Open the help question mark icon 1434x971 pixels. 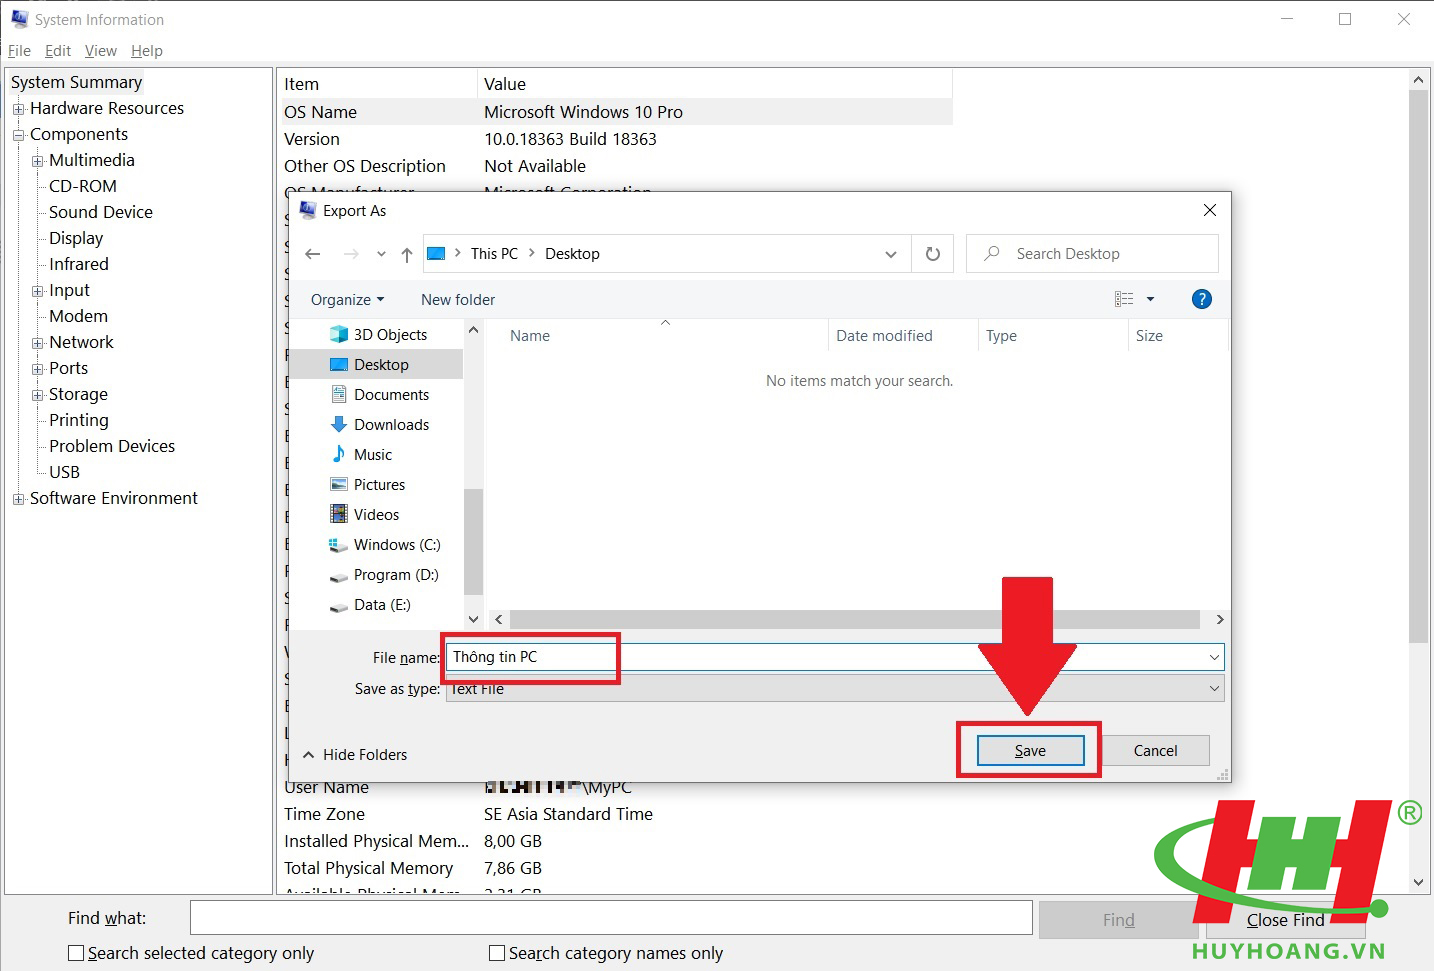click(1201, 299)
